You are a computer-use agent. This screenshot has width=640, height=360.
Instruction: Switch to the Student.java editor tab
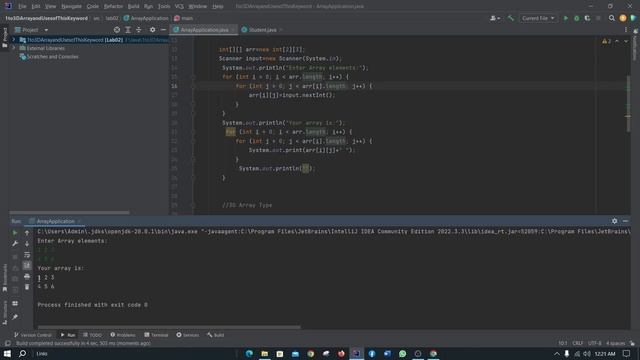click(262, 30)
